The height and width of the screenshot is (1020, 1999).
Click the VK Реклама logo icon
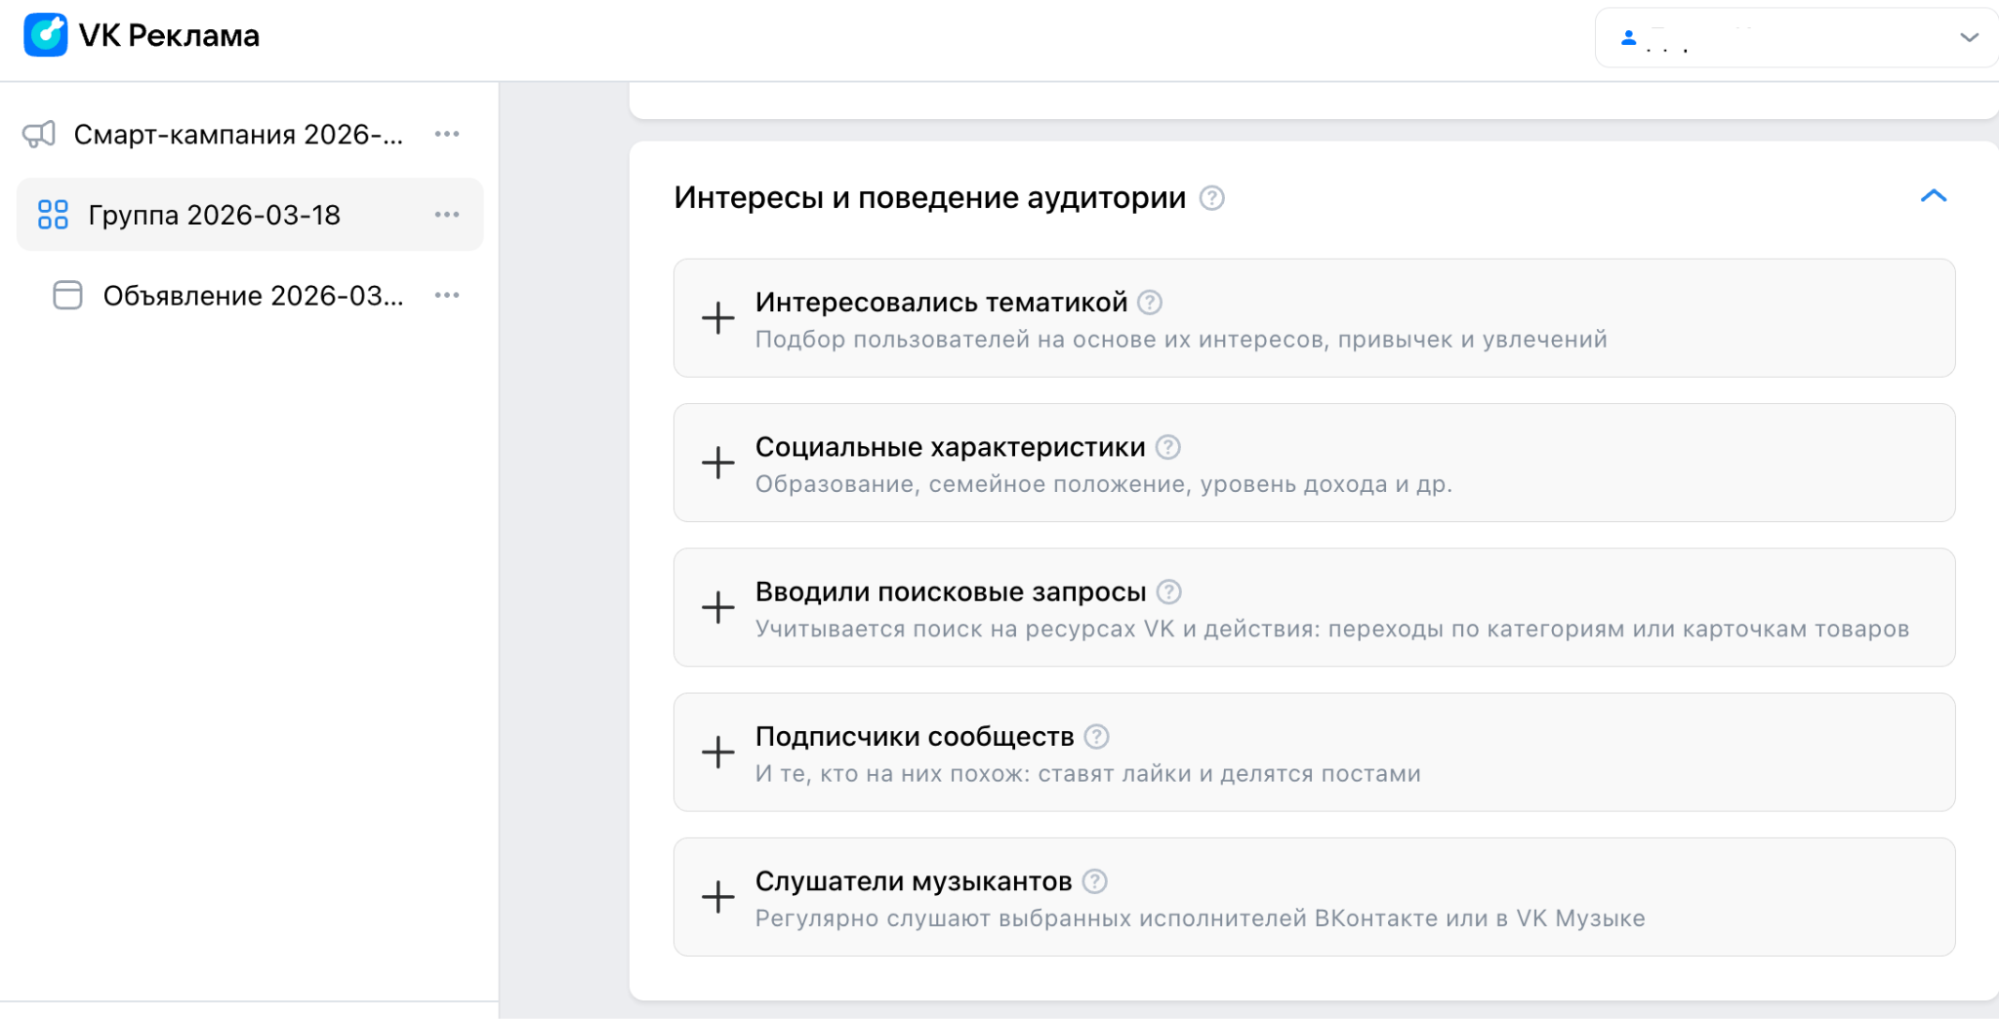point(45,35)
